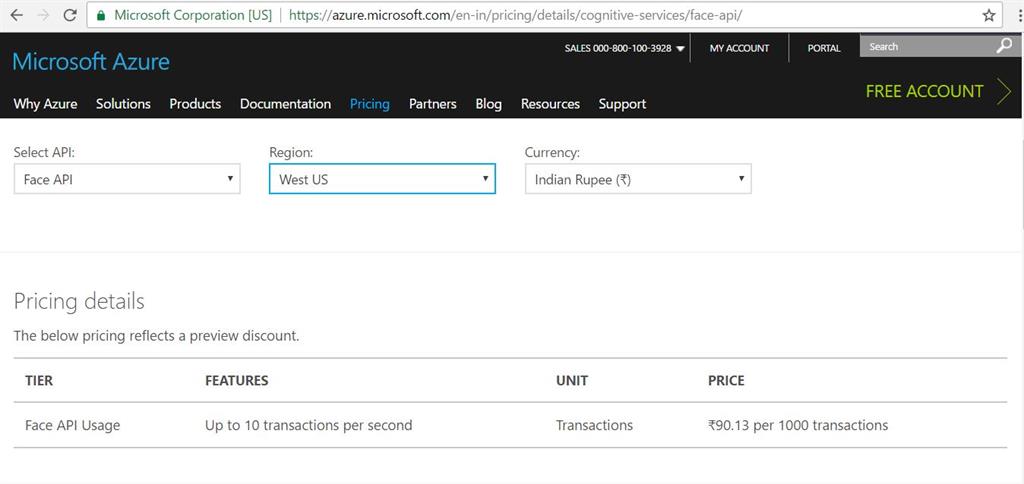The width and height of the screenshot is (1024, 484).
Task: Reload the page with refresh icon
Action: (70, 15)
